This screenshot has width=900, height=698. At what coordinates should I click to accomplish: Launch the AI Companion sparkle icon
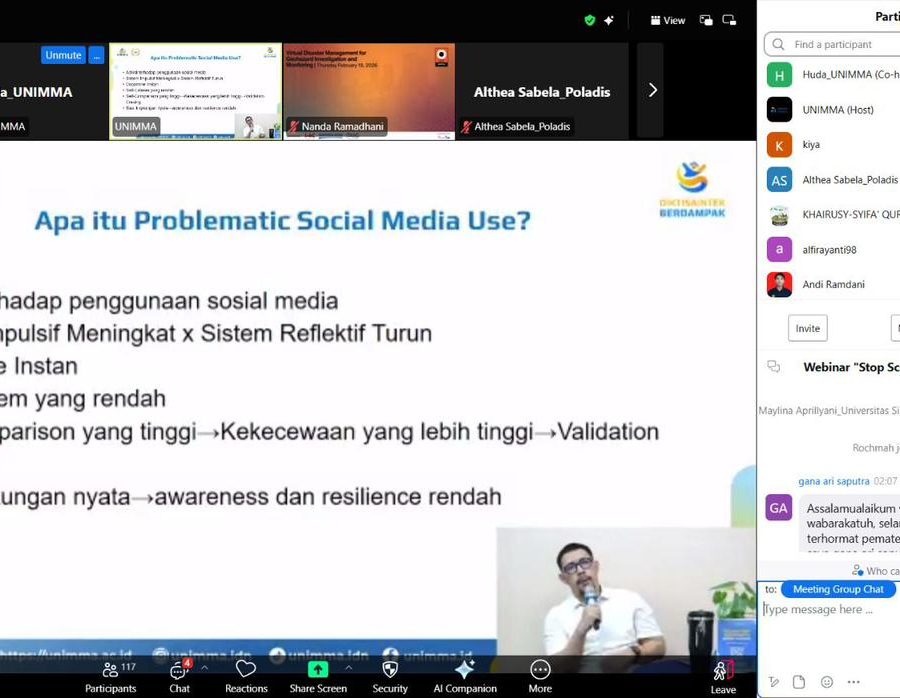coord(464,675)
